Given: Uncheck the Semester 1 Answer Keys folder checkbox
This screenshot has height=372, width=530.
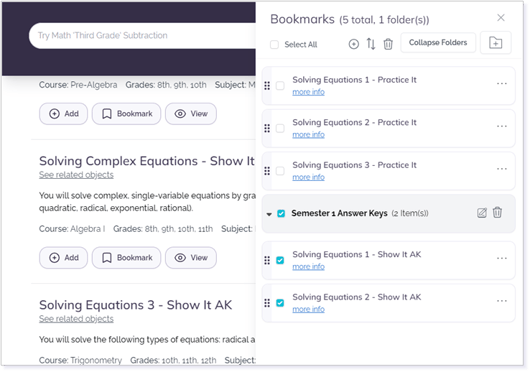Looking at the screenshot, I should [x=281, y=214].
